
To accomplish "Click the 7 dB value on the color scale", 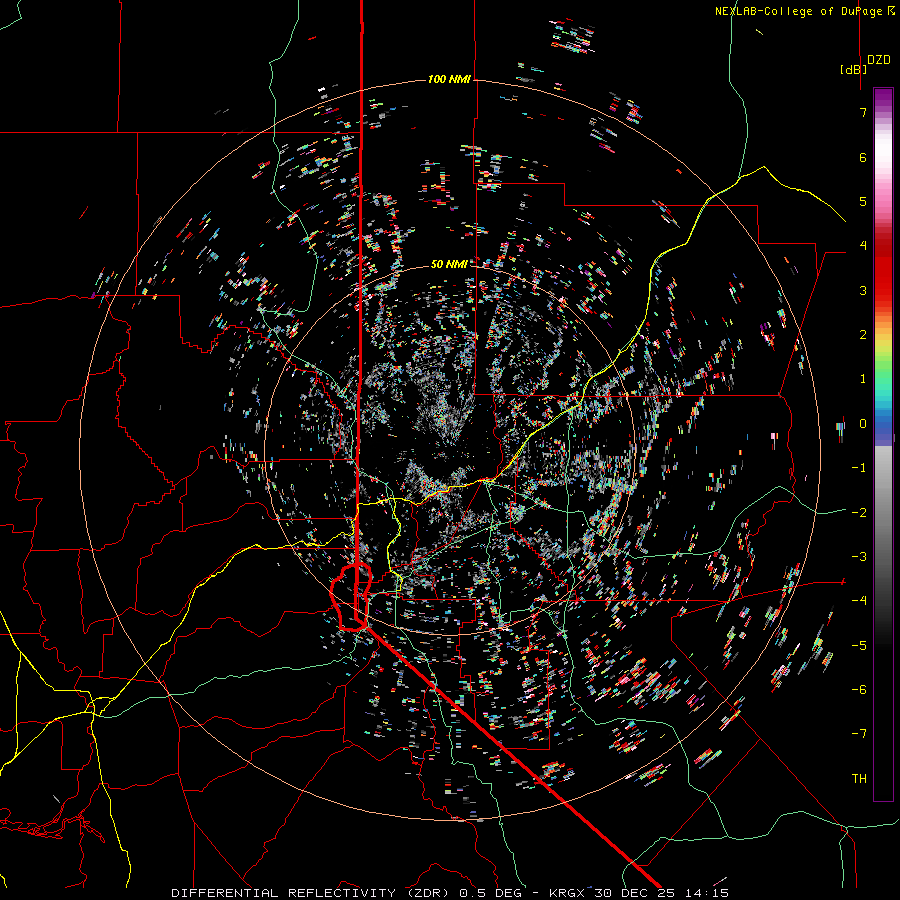I will click(863, 112).
